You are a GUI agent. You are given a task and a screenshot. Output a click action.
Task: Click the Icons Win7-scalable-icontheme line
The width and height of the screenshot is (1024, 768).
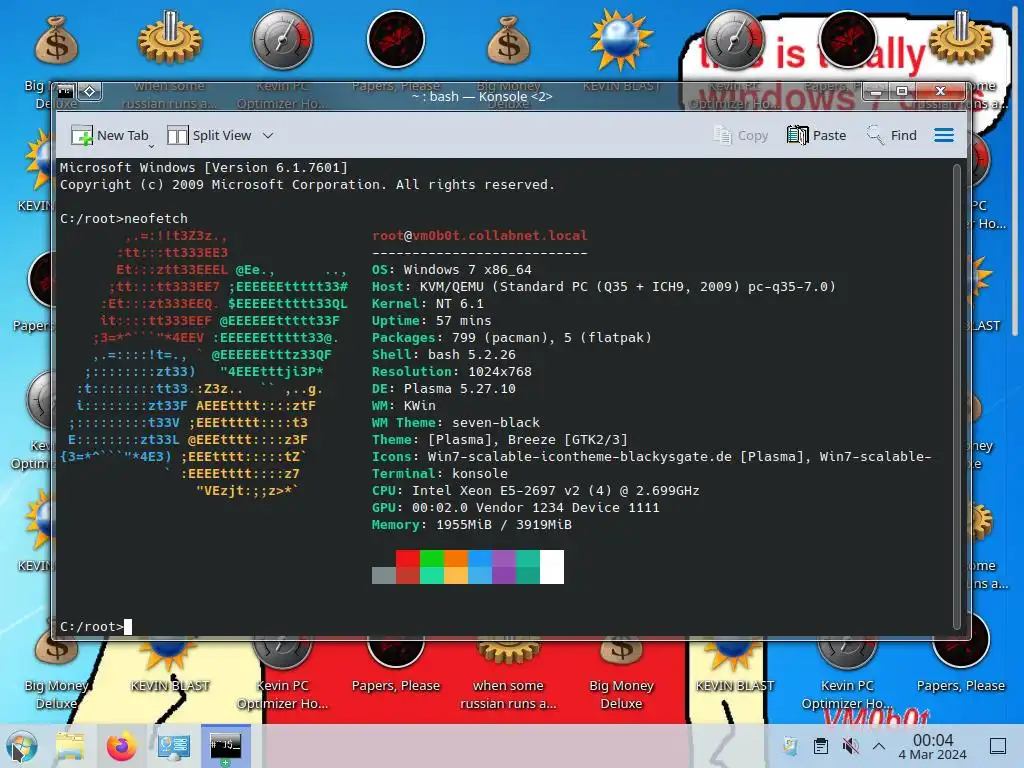click(x=651, y=456)
